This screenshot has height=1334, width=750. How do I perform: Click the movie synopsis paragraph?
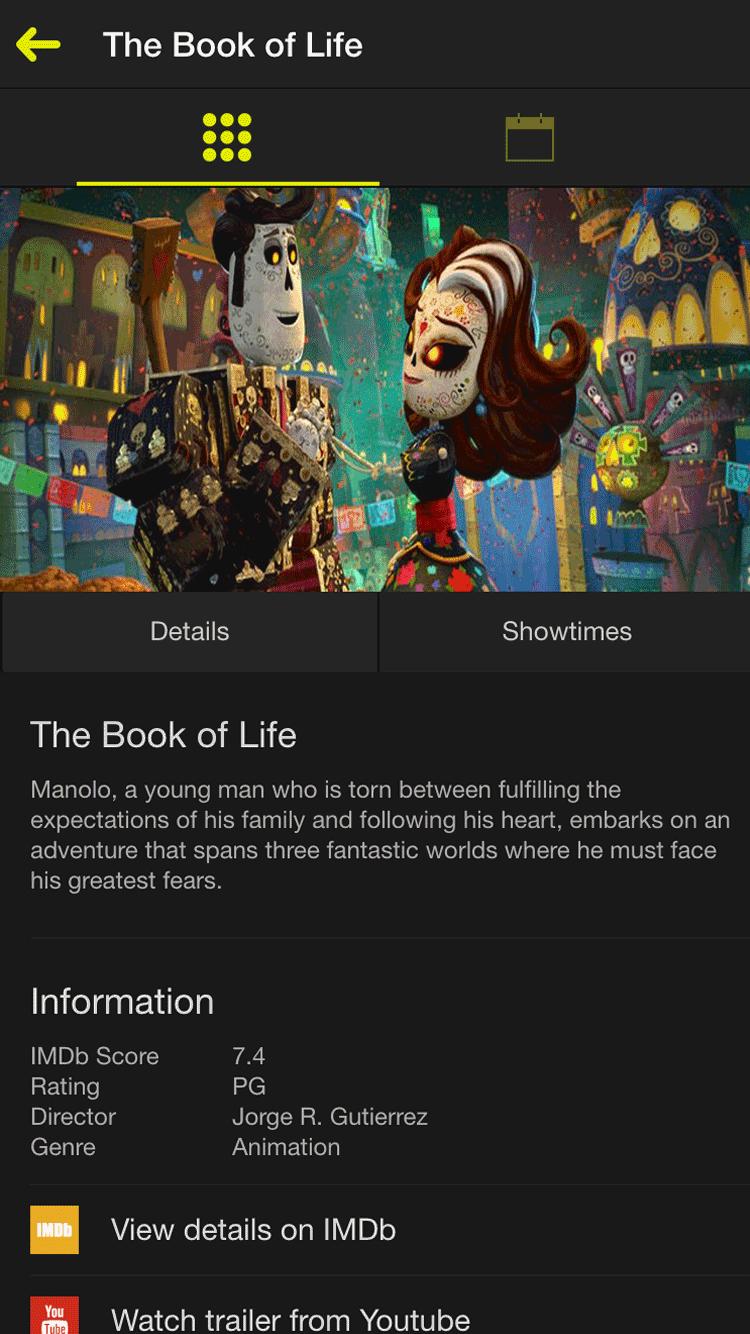click(x=373, y=835)
